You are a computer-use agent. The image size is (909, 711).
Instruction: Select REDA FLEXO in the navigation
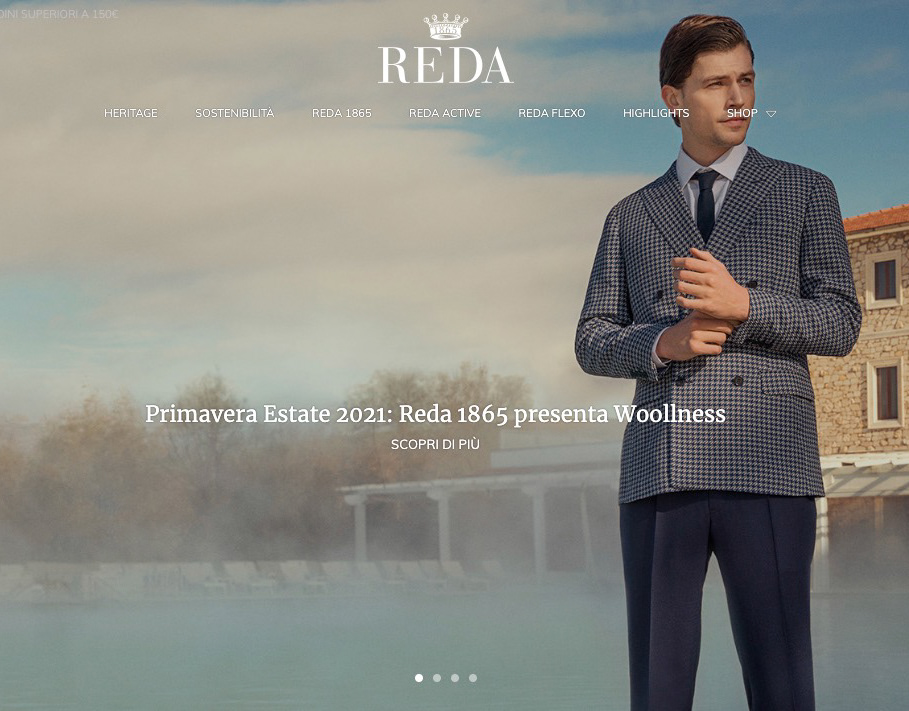(x=551, y=113)
